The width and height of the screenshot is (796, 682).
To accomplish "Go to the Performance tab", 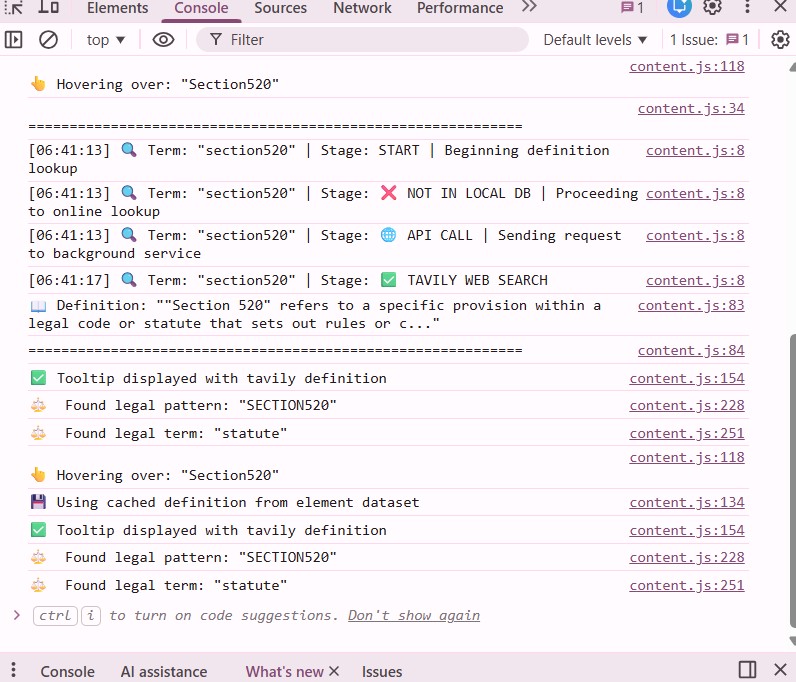I will 460,8.
